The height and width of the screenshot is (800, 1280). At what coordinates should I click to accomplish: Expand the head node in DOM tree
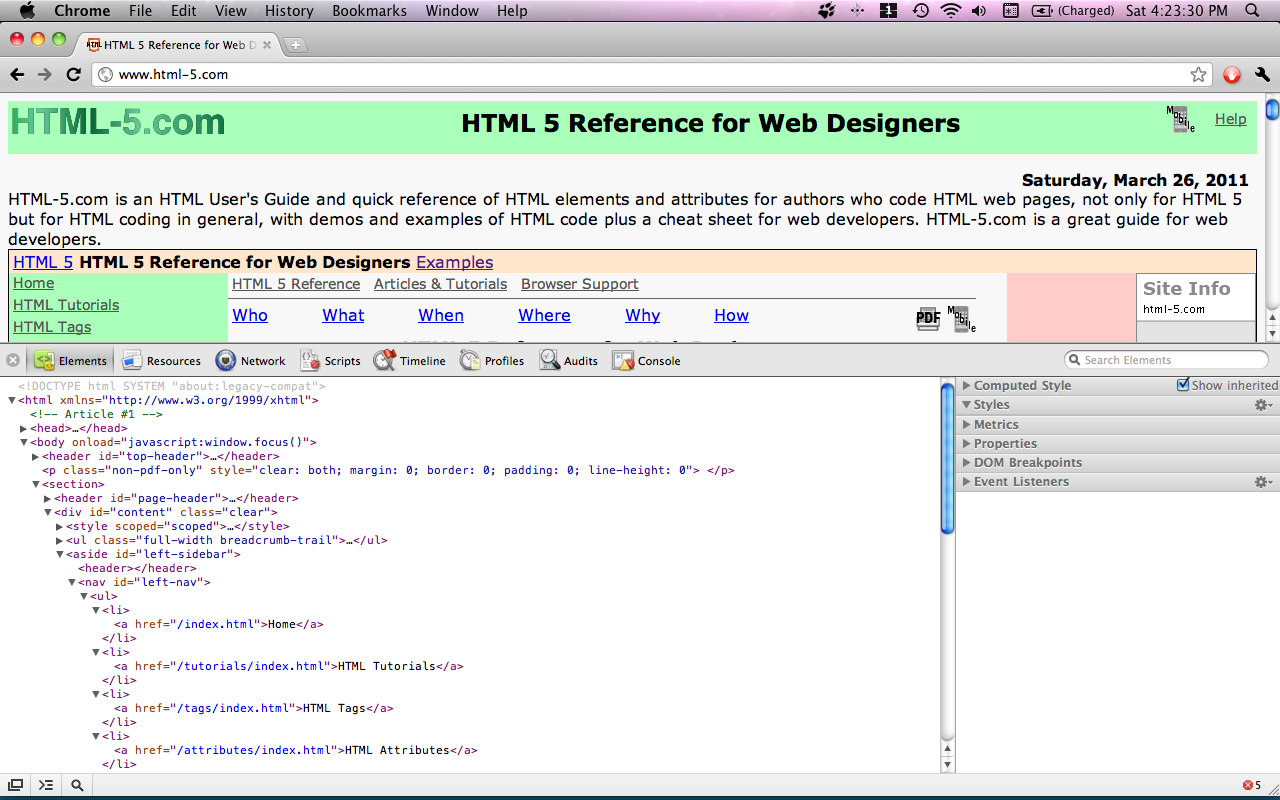[24, 428]
